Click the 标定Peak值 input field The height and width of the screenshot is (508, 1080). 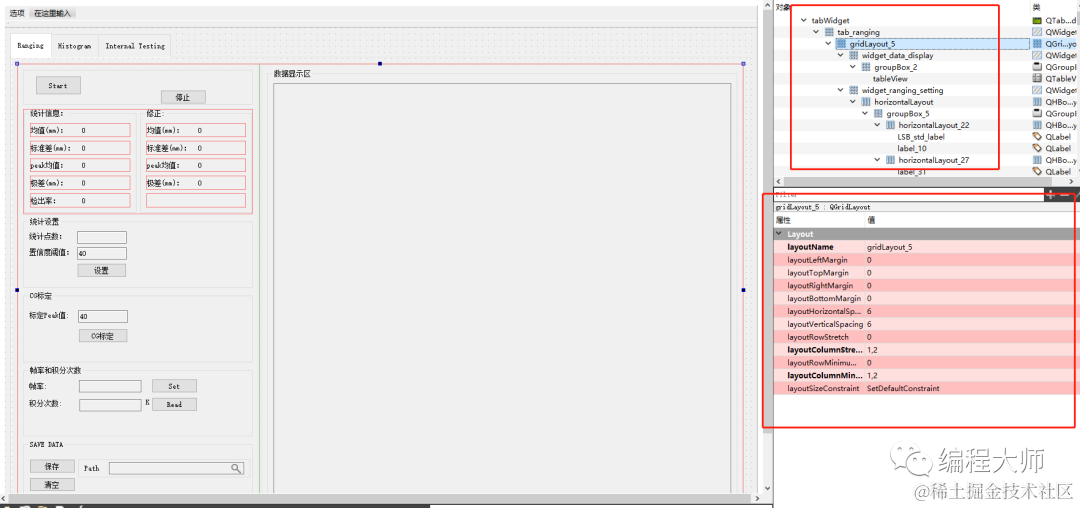(103, 317)
